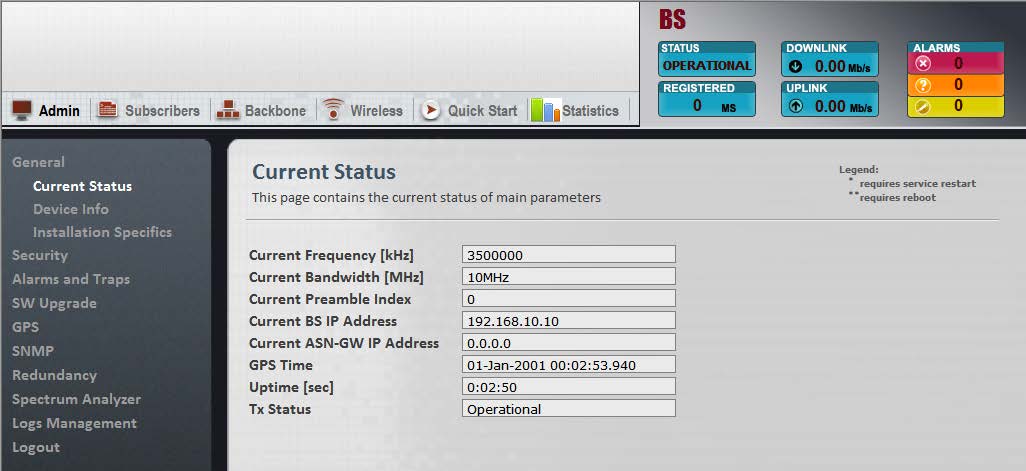Viewport: 1026px width, 471px height.
Task: Click the Quick Start play icon
Action: coord(431,110)
